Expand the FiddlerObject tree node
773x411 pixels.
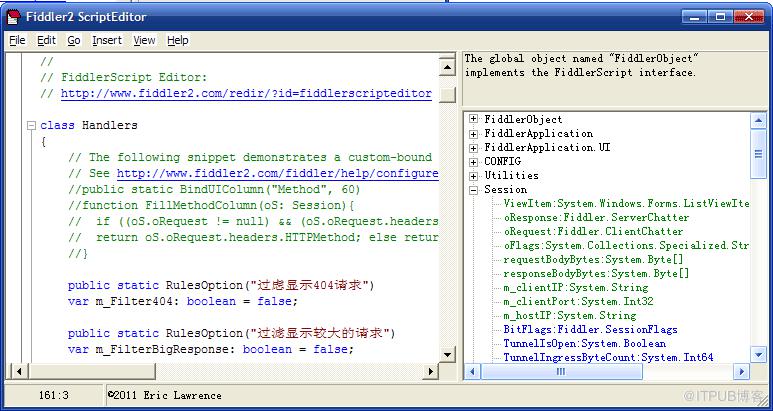[x=473, y=120]
